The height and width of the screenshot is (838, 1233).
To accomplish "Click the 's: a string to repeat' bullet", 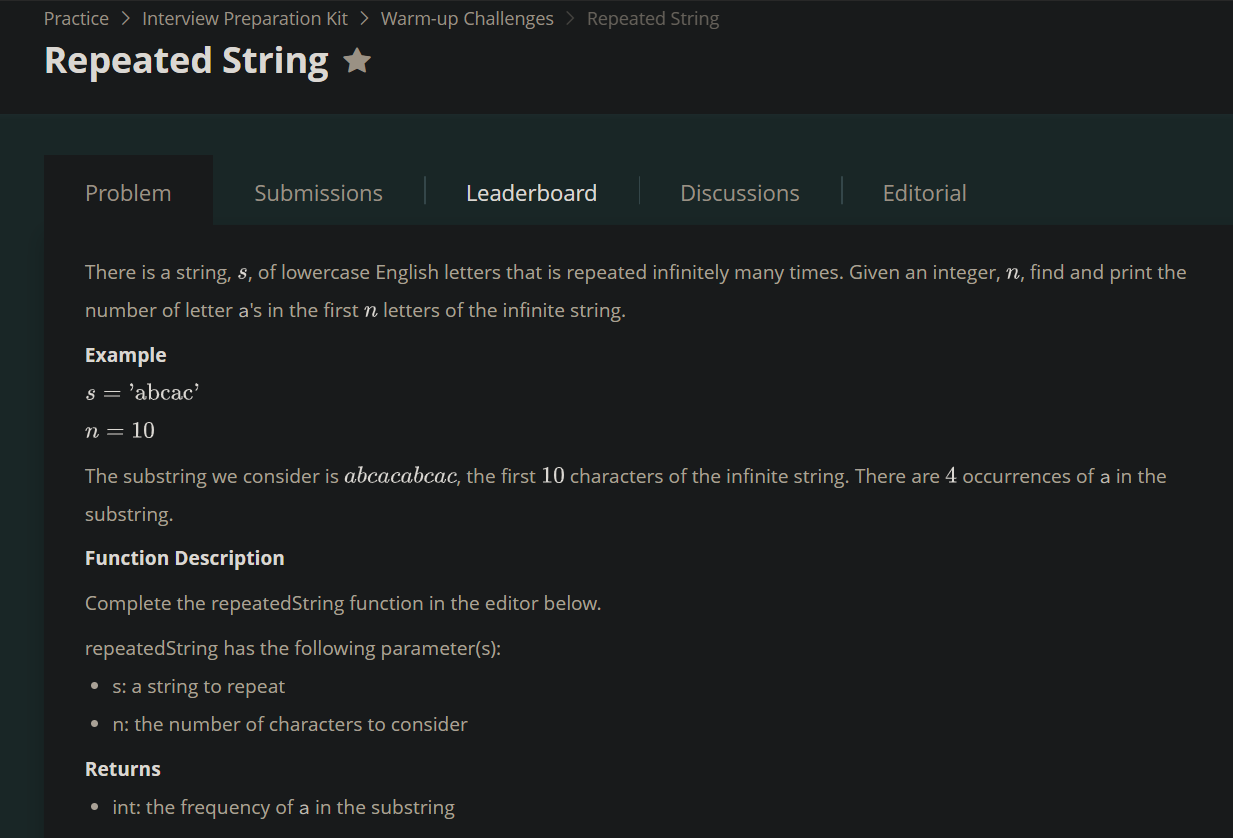I will (x=199, y=687).
